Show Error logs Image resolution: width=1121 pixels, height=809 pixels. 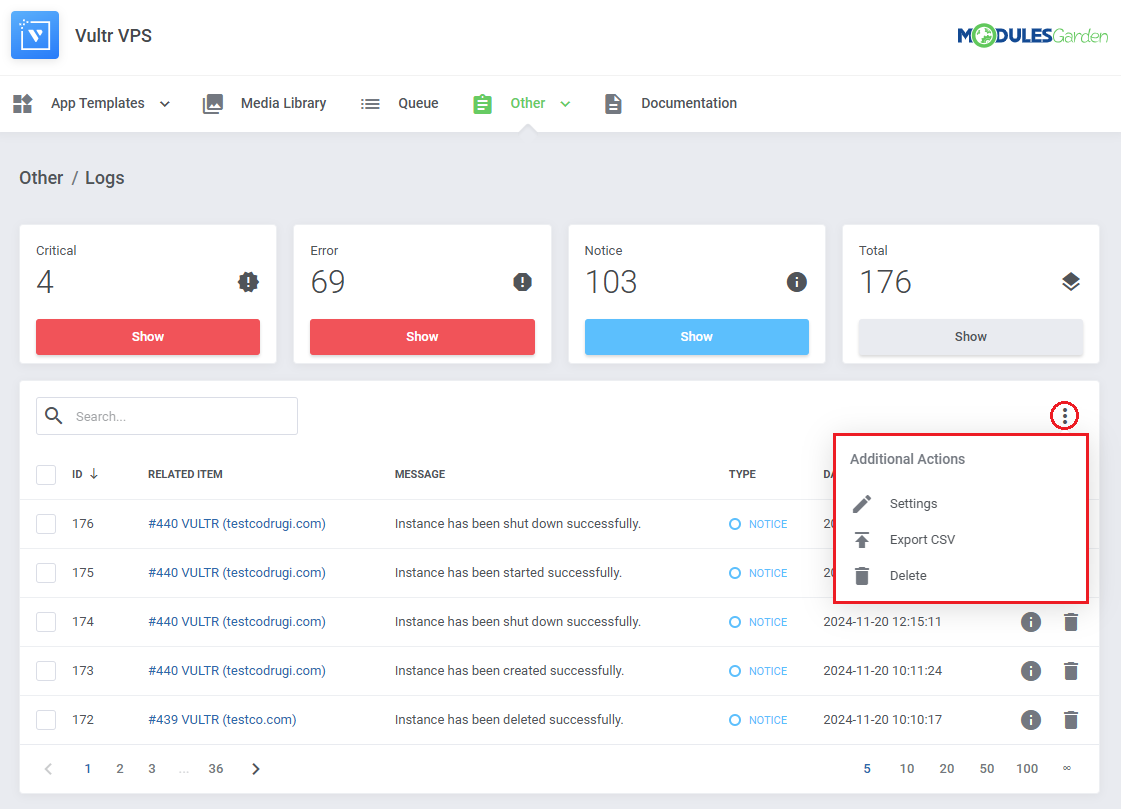click(x=422, y=337)
